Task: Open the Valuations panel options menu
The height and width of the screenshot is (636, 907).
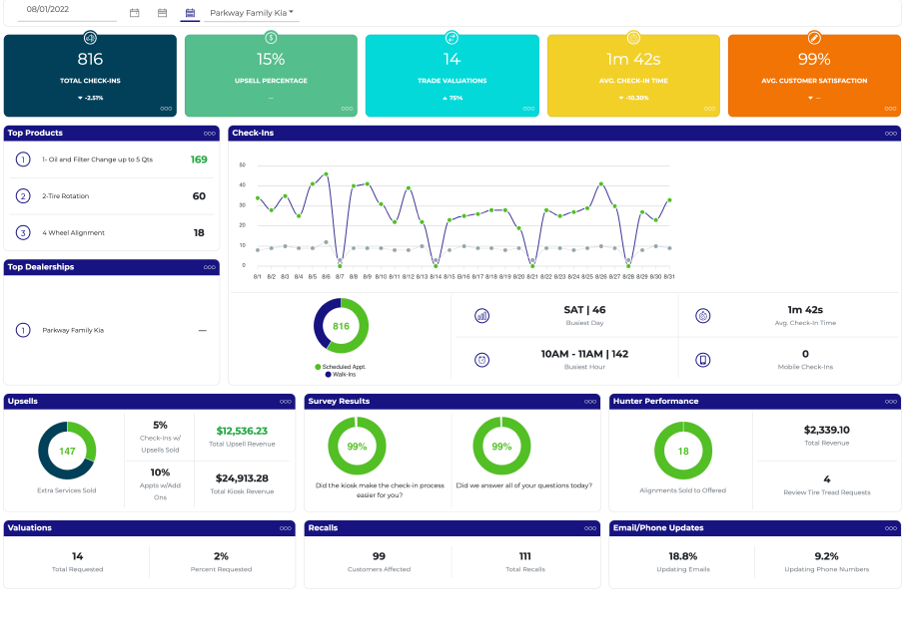Action: pyautogui.click(x=285, y=528)
